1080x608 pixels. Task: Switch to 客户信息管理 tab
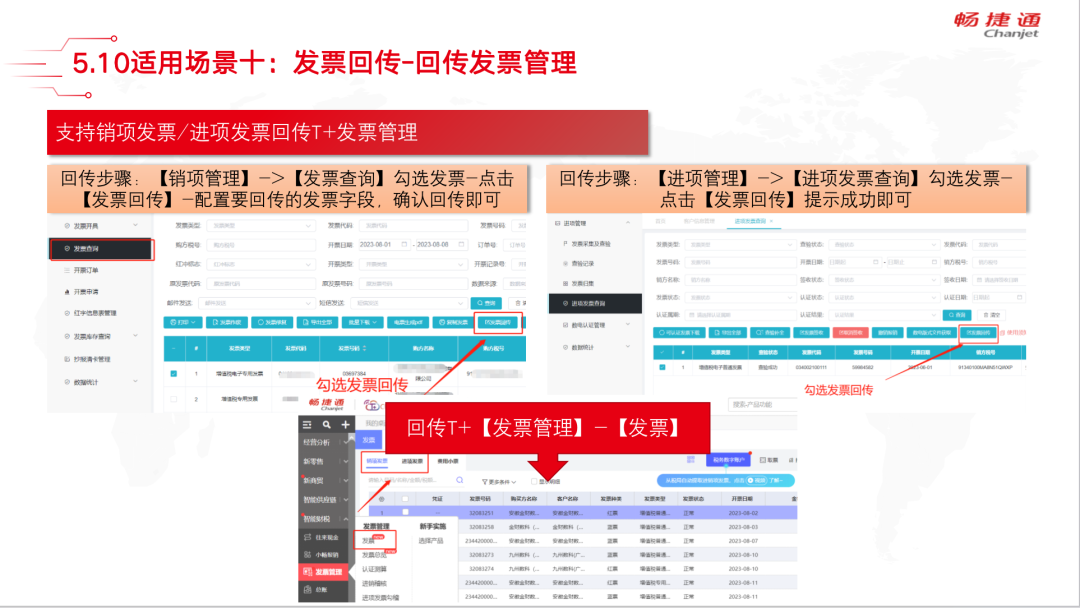(699, 221)
